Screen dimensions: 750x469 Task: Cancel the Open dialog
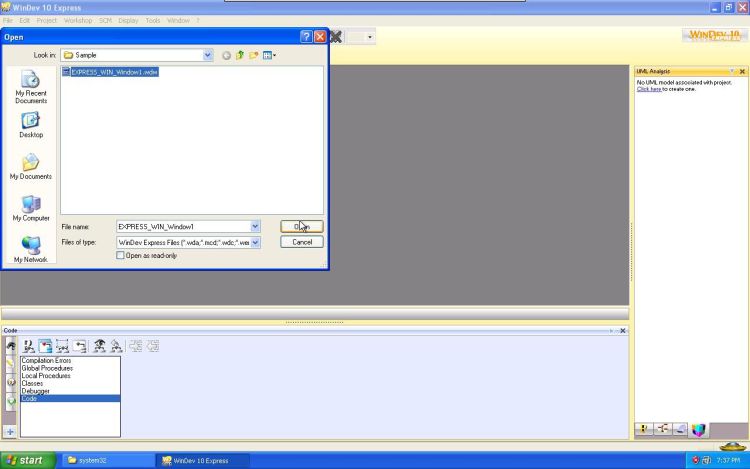point(302,242)
